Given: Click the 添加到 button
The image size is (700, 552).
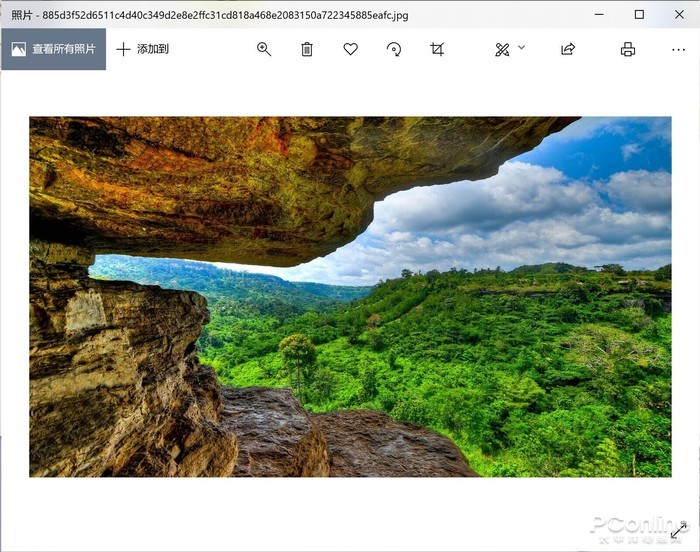Looking at the screenshot, I should (x=142, y=49).
